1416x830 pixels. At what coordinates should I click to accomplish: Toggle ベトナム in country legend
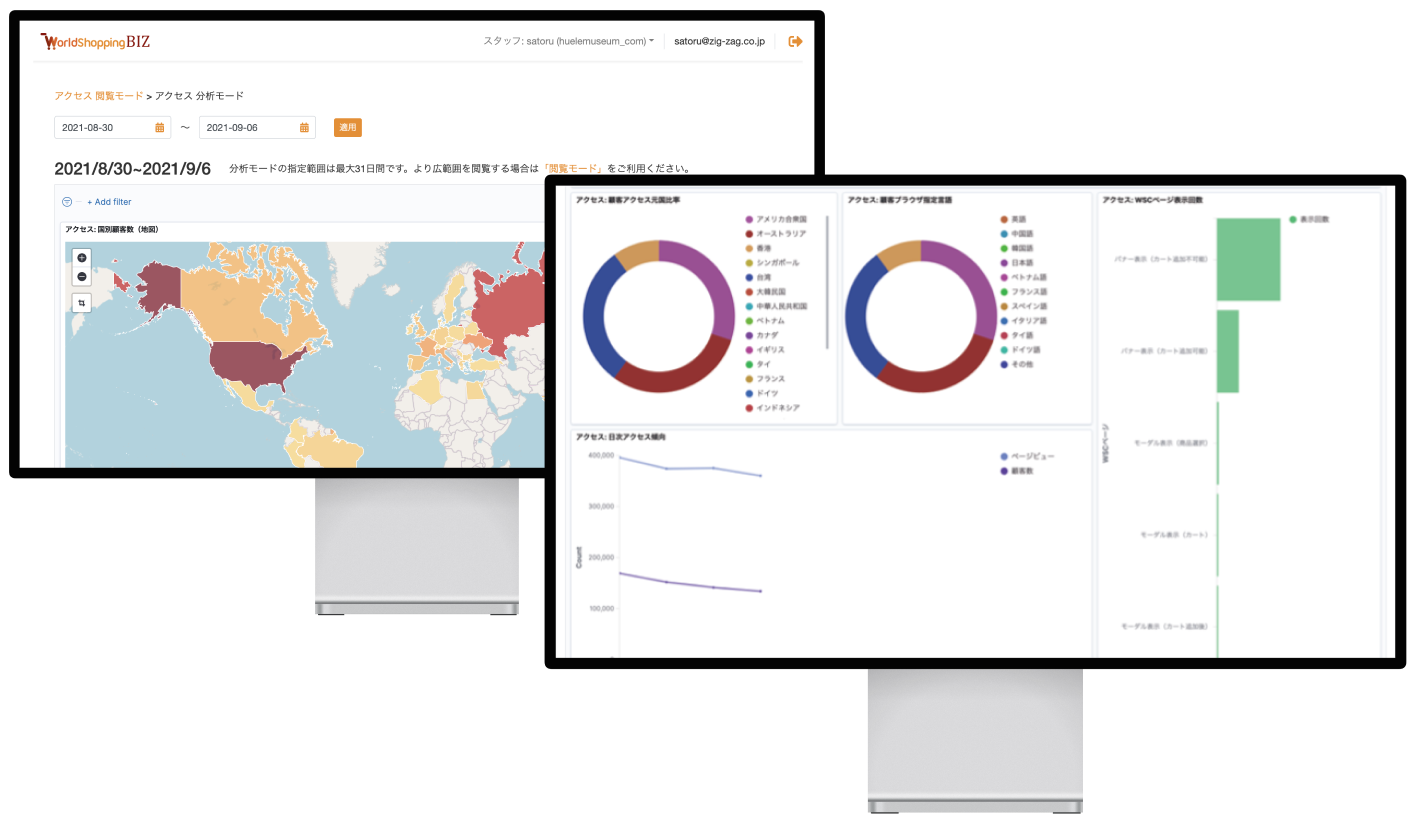[x=765, y=321]
